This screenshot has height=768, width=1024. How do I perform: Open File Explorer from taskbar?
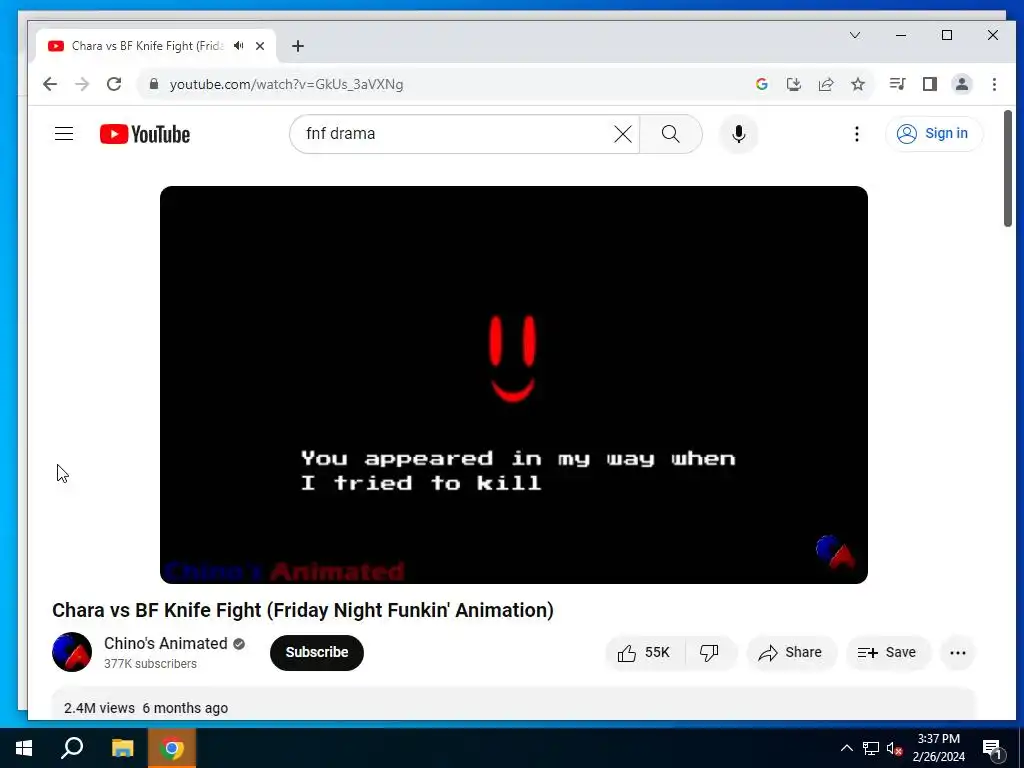pos(122,748)
